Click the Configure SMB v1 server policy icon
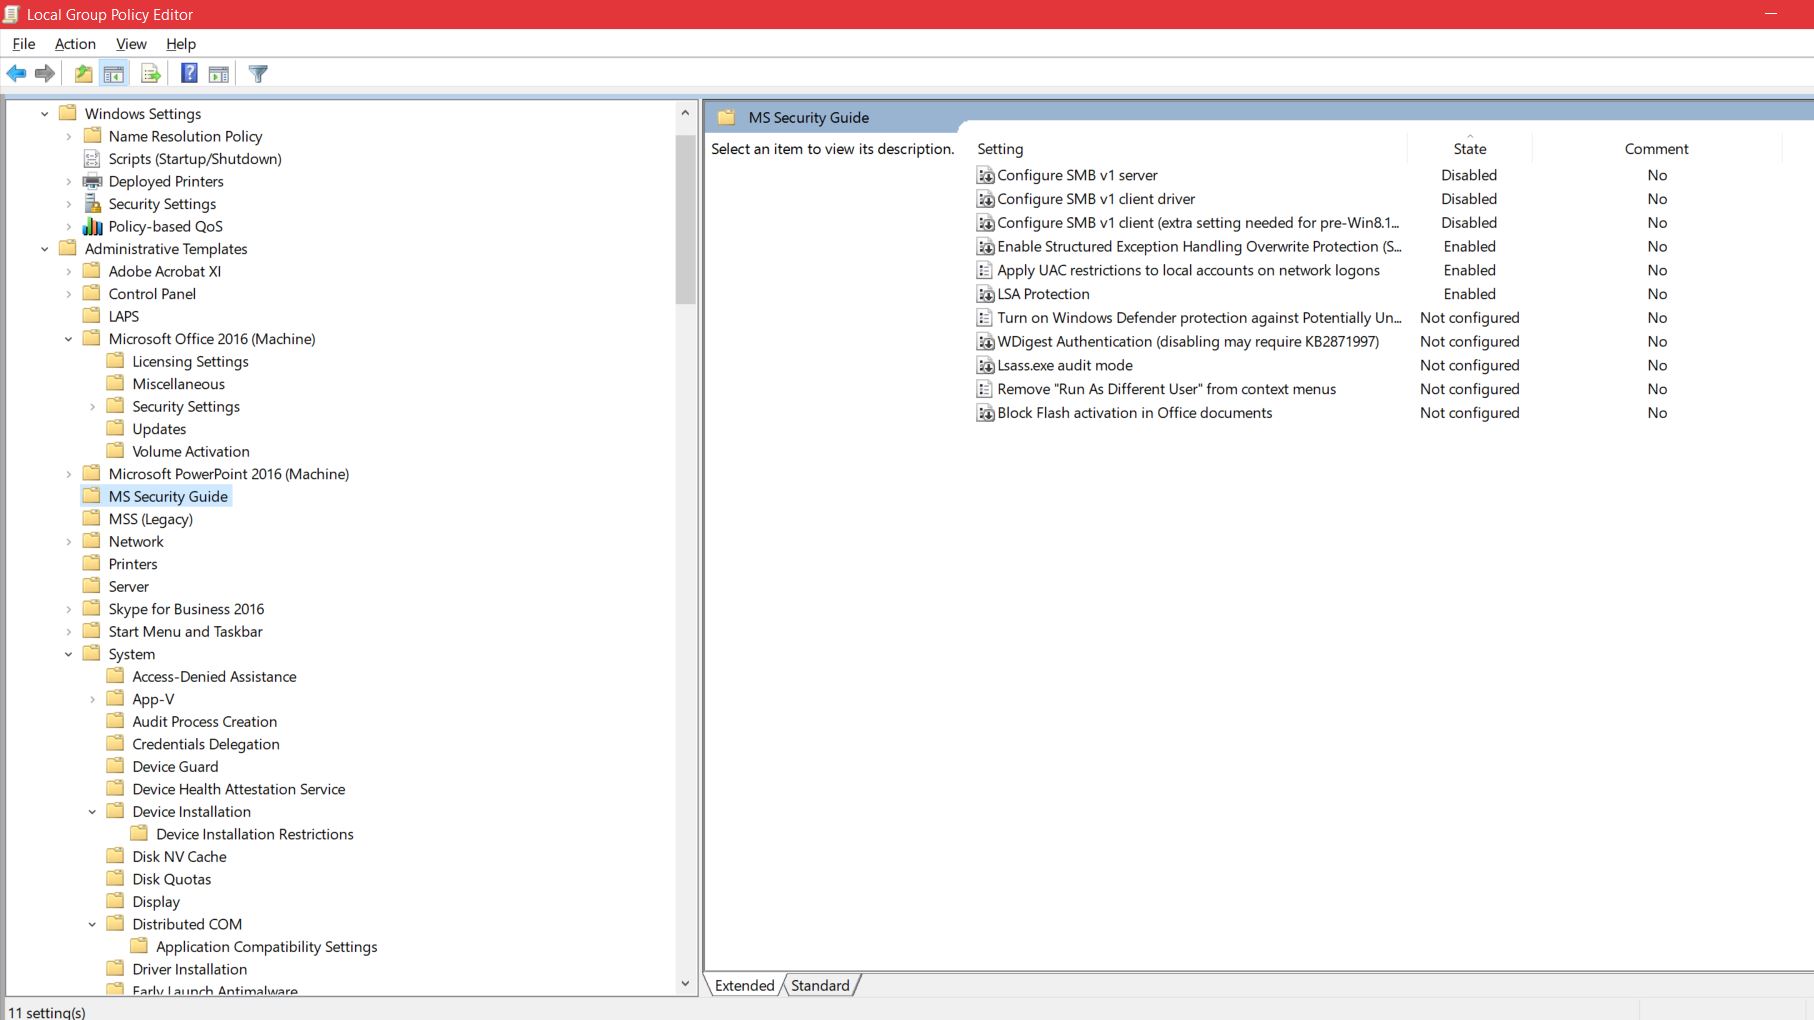This screenshot has width=1814, height=1020. click(985, 175)
